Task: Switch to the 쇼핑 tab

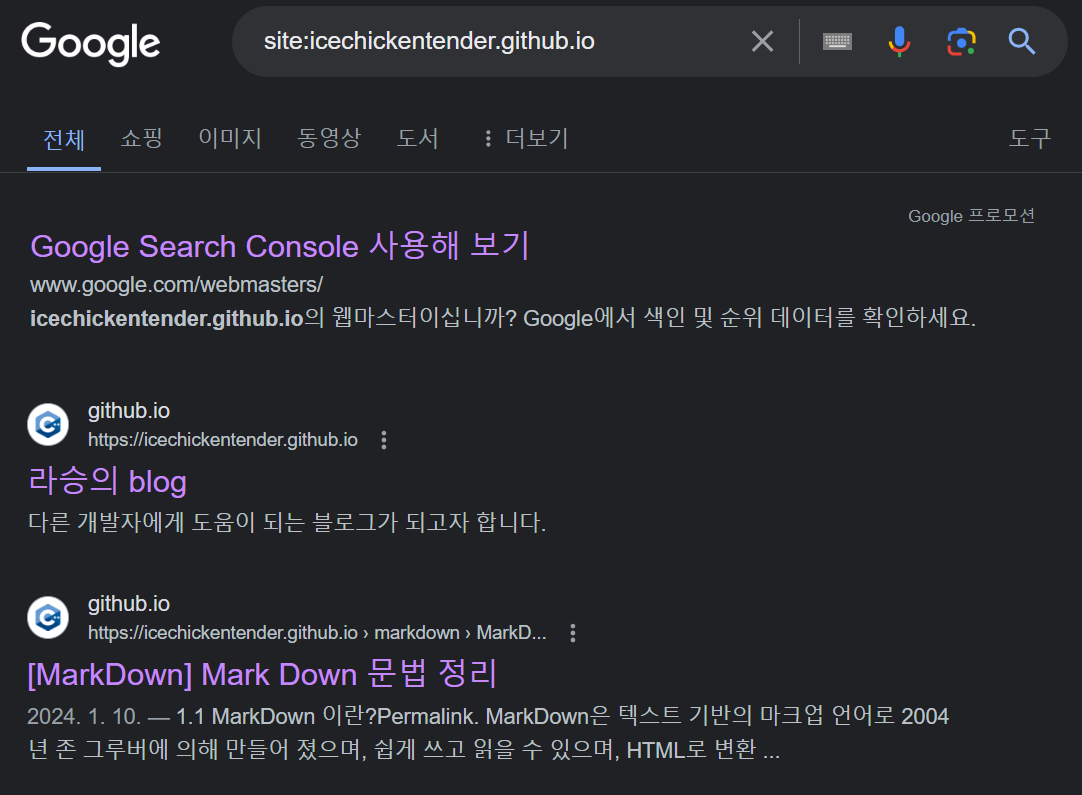Action: (141, 138)
